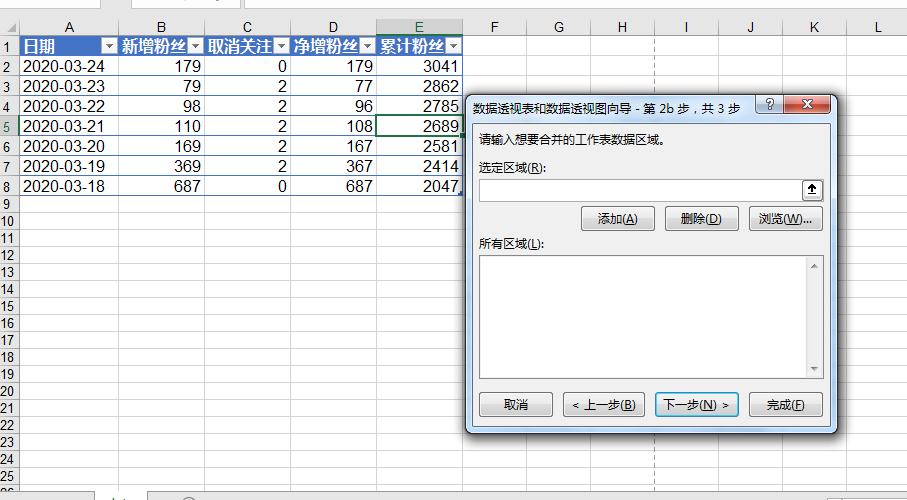Click cell with value 2414
This screenshot has height=500, width=907.
(x=419, y=166)
